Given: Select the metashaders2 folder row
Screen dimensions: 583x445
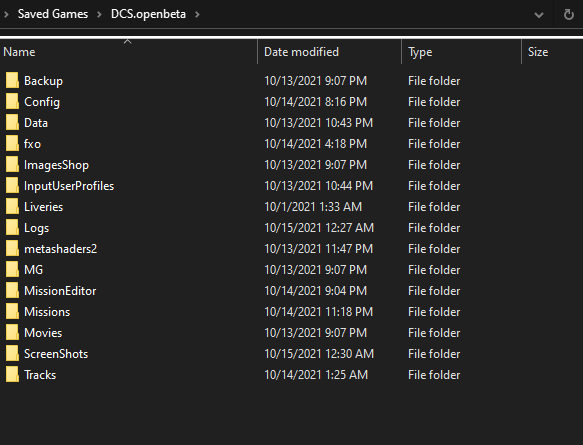Looking at the screenshot, I should point(292,249).
